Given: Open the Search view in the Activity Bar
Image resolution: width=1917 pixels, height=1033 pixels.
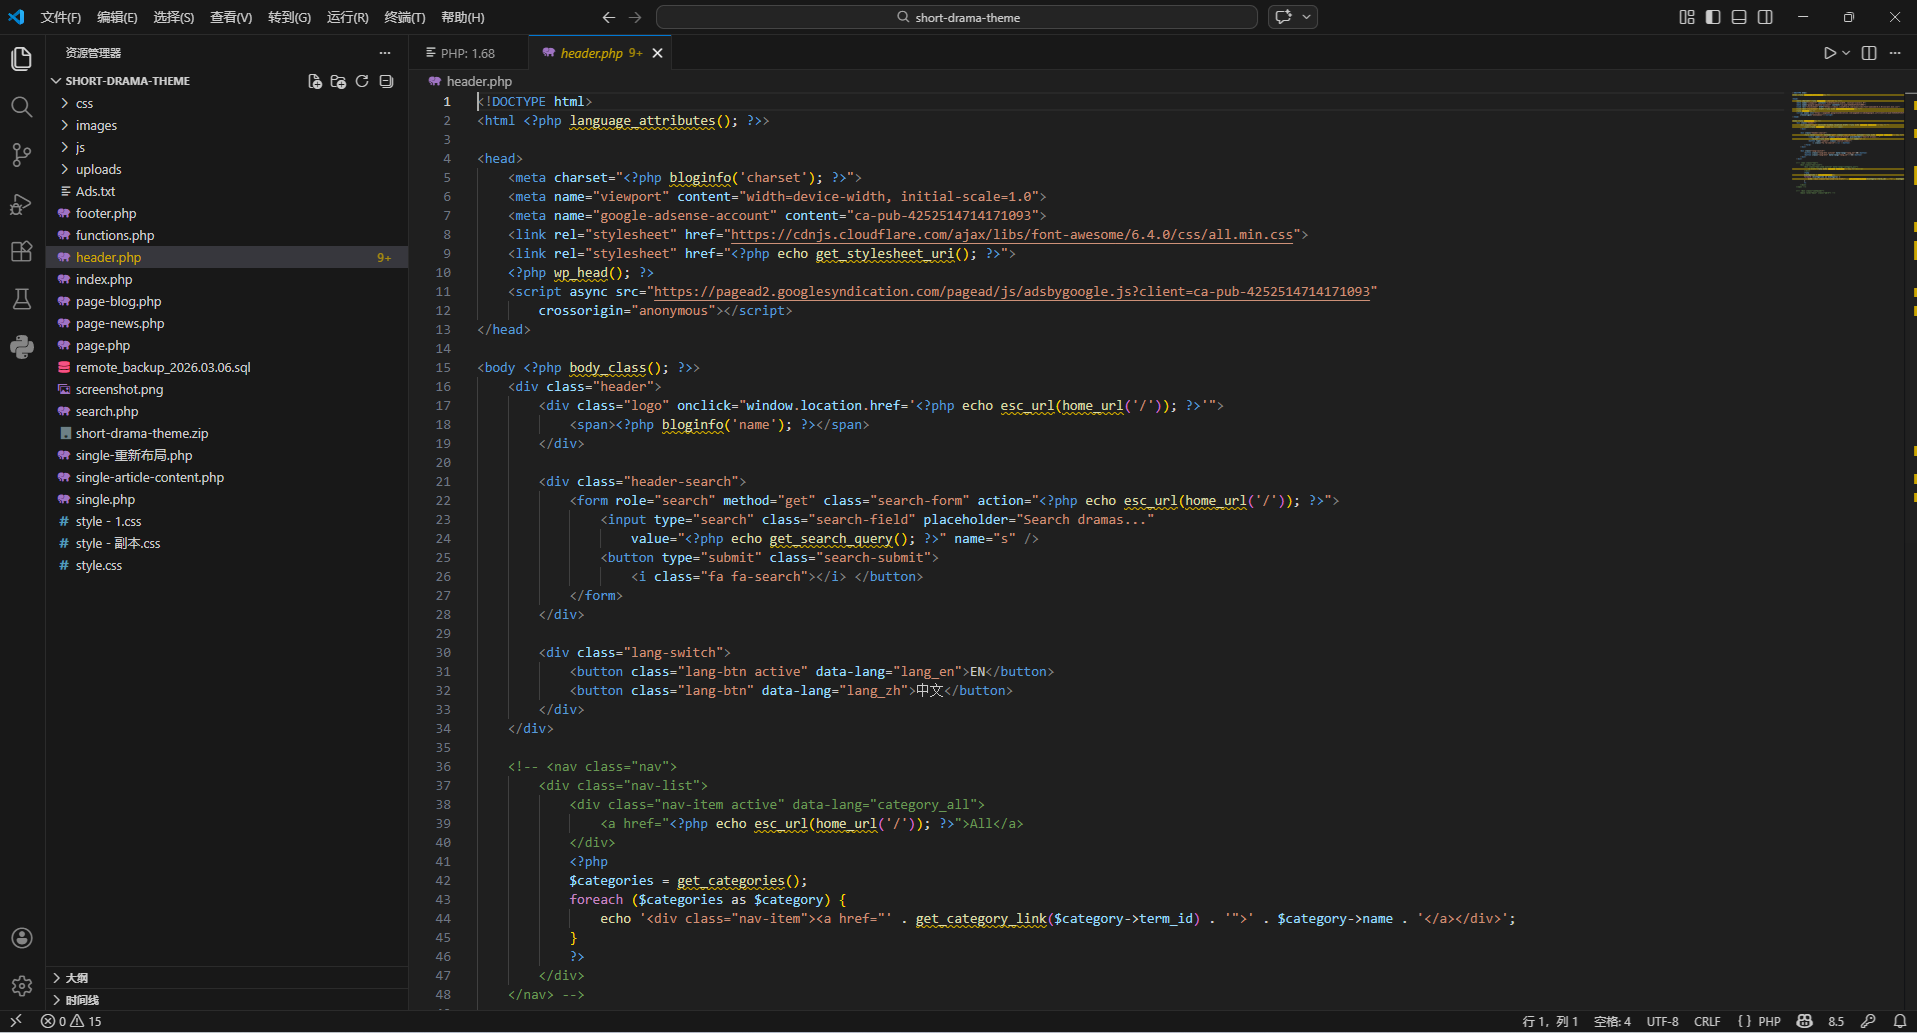Looking at the screenshot, I should (21, 107).
